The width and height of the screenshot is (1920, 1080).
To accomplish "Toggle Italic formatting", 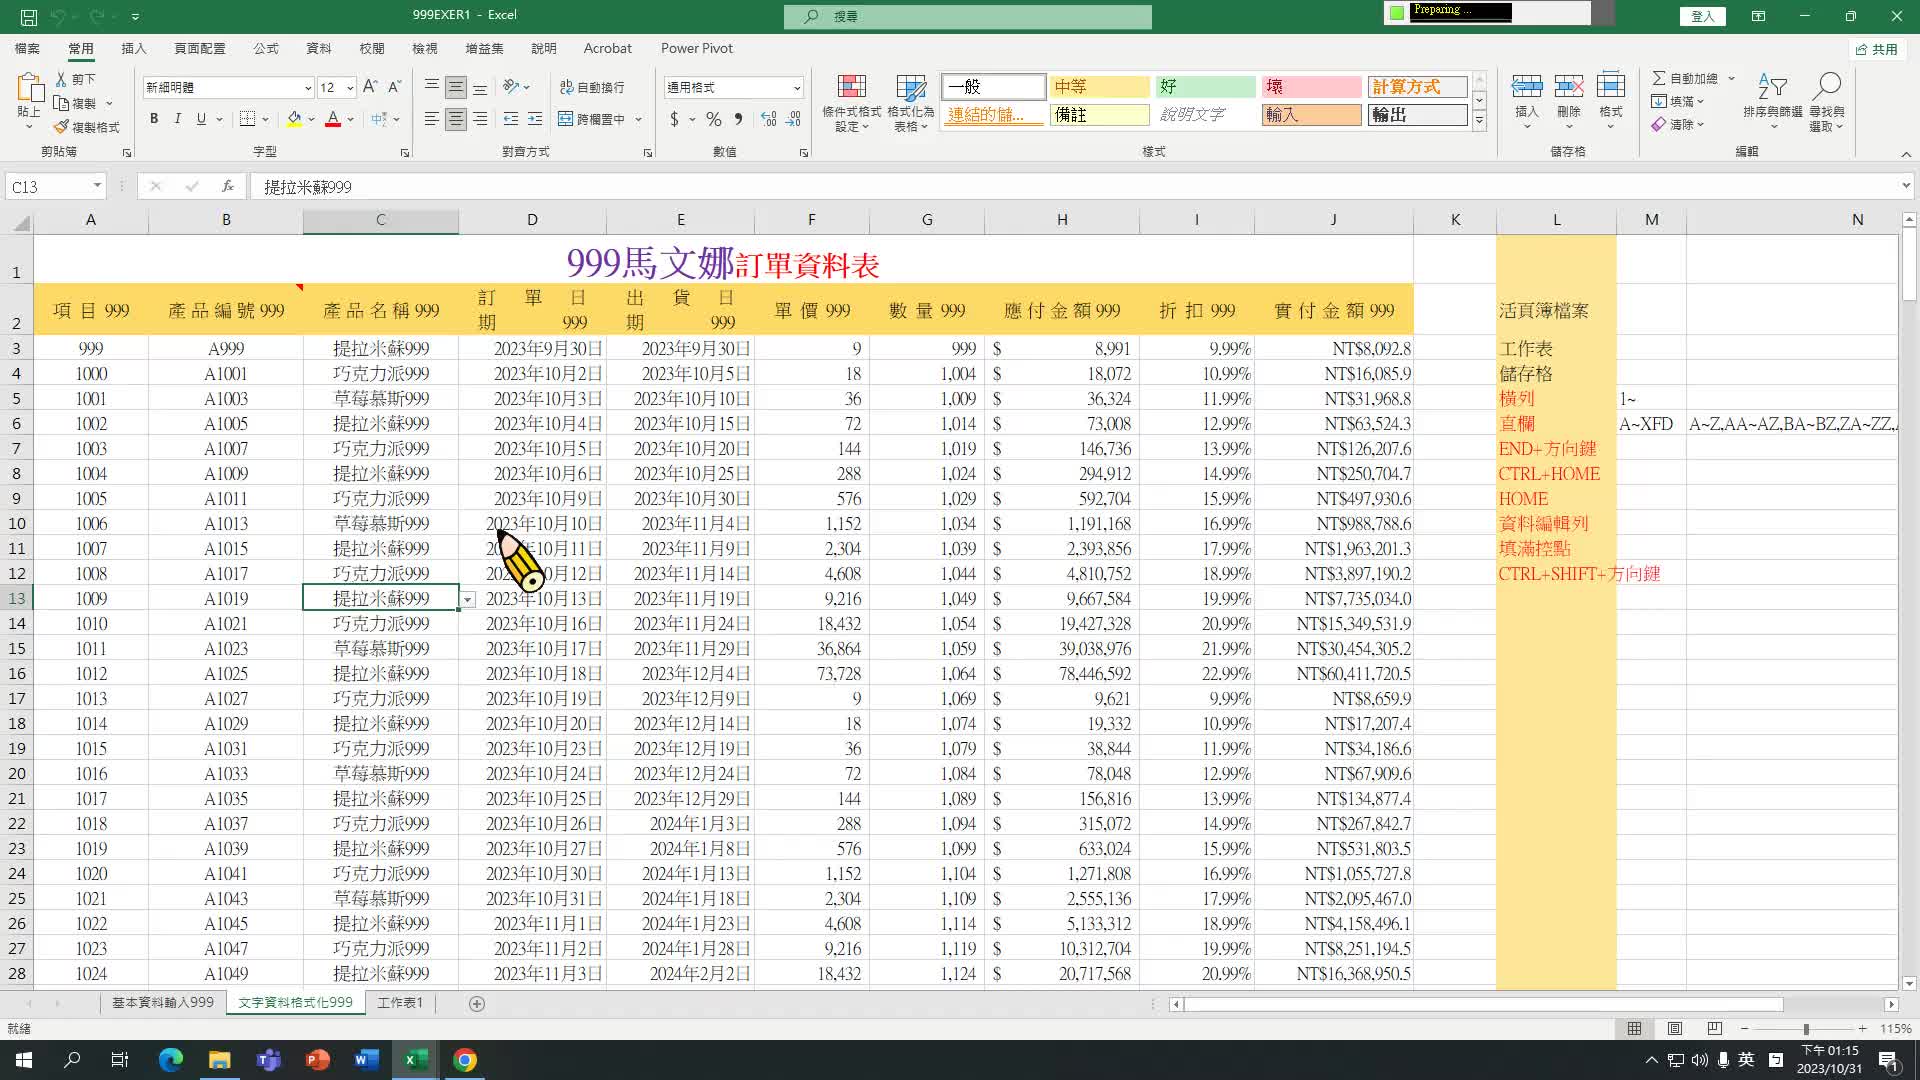I will coord(178,119).
